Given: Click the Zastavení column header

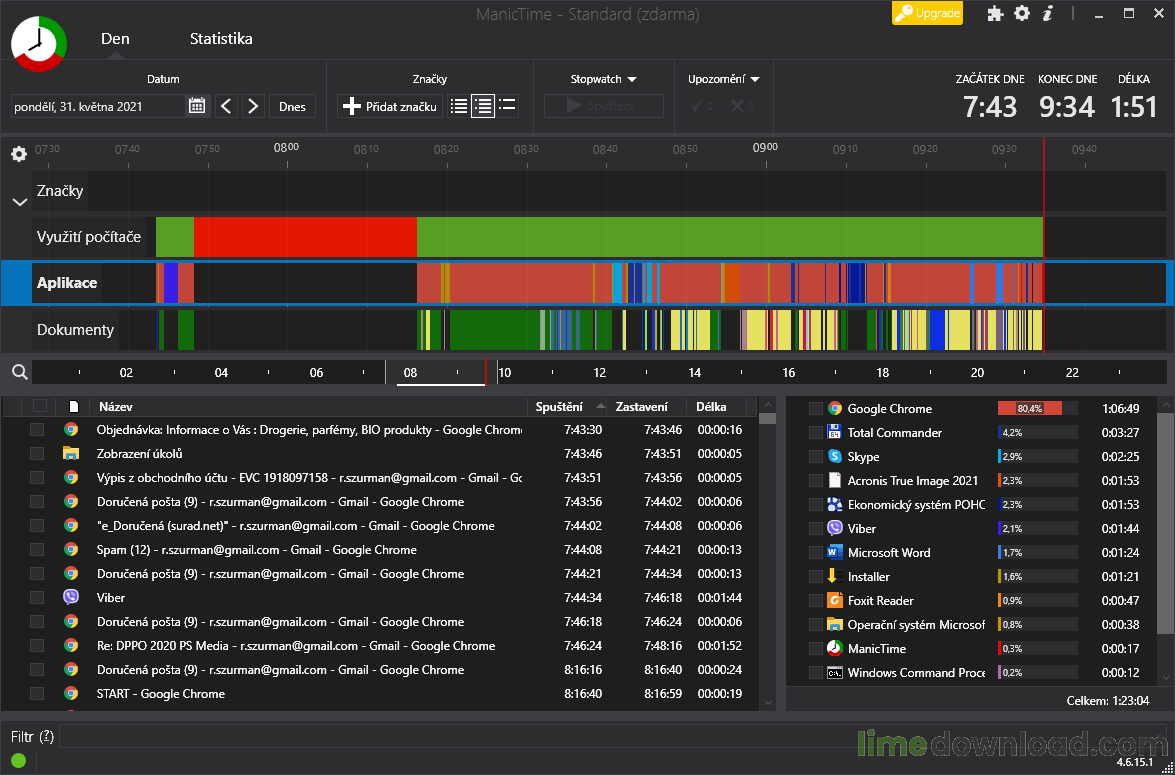Looking at the screenshot, I should (x=646, y=406).
